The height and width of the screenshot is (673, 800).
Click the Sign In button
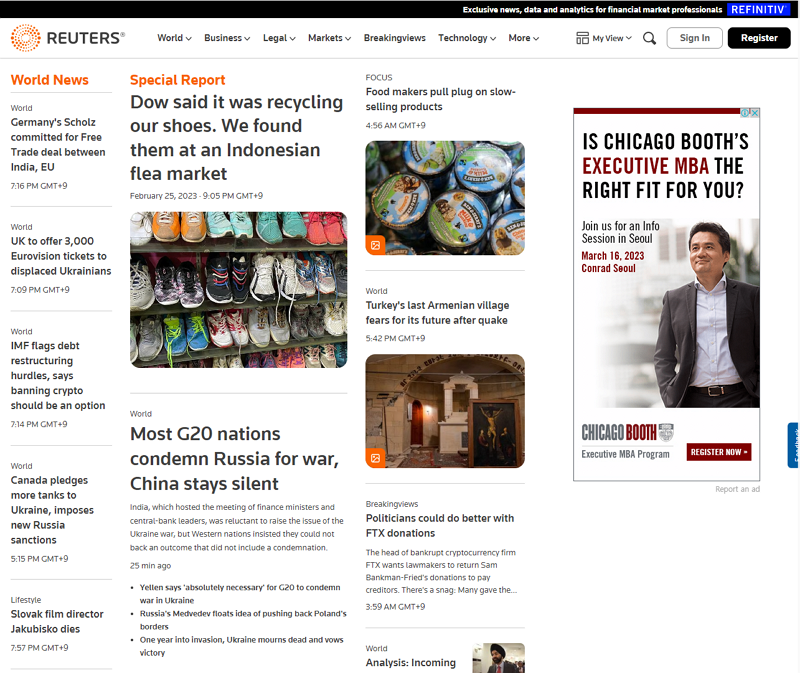pos(694,38)
